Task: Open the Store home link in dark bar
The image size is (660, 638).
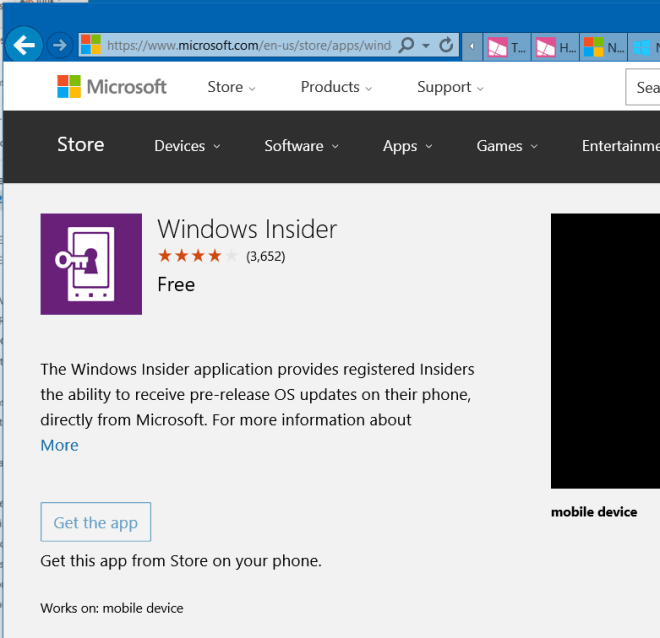Action: pyautogui.click(x=80, y=144)
